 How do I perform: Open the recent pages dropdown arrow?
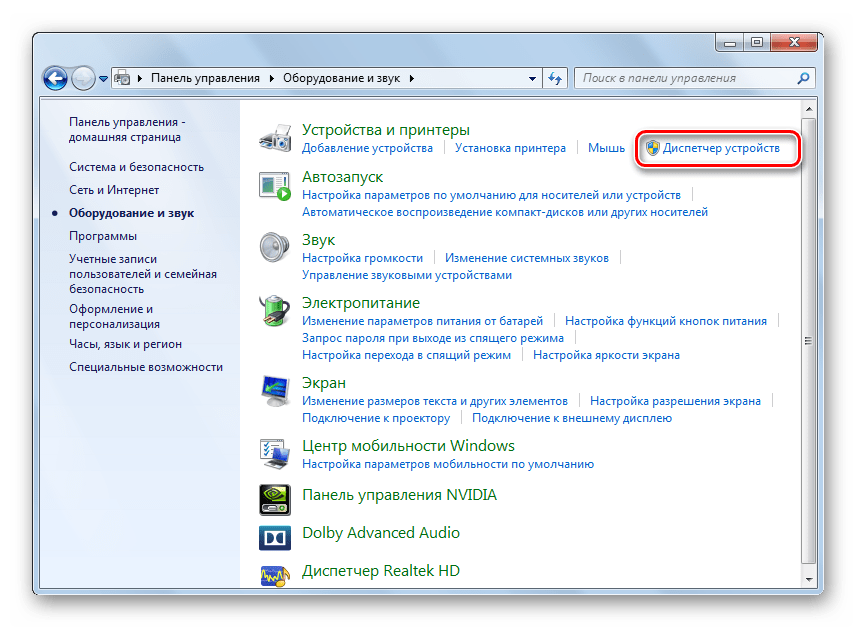tap(103, 78)
